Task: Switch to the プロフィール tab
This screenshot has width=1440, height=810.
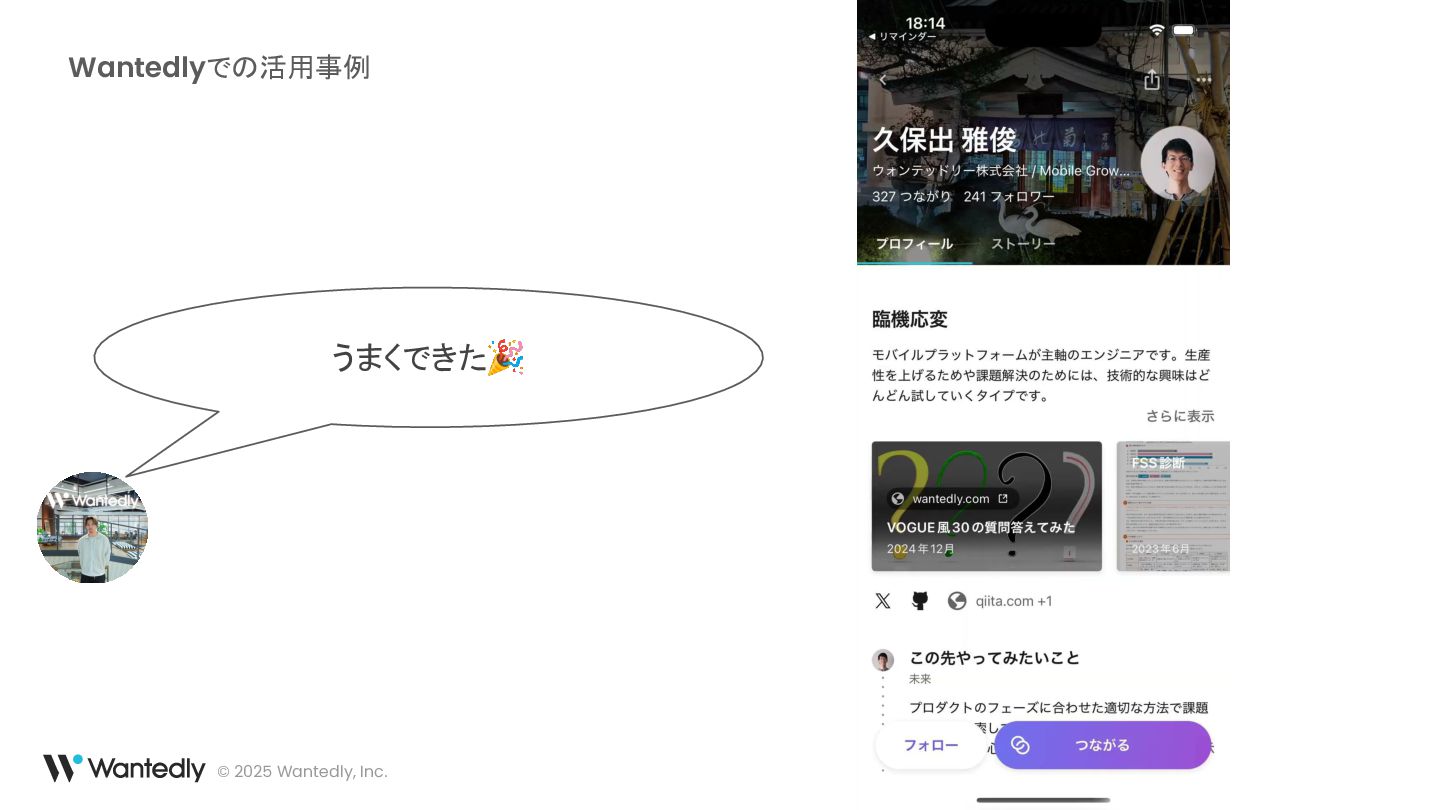Action: [914, 244]
